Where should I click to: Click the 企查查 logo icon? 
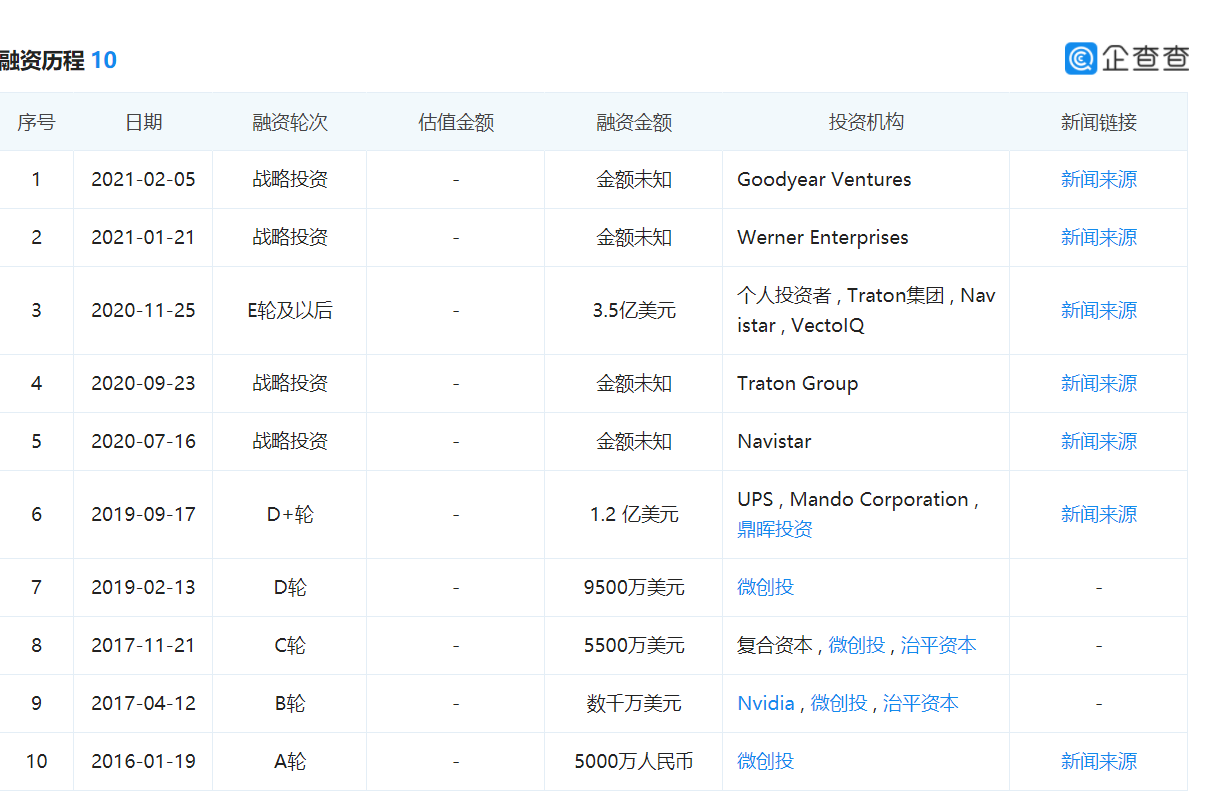[1081, 59]
